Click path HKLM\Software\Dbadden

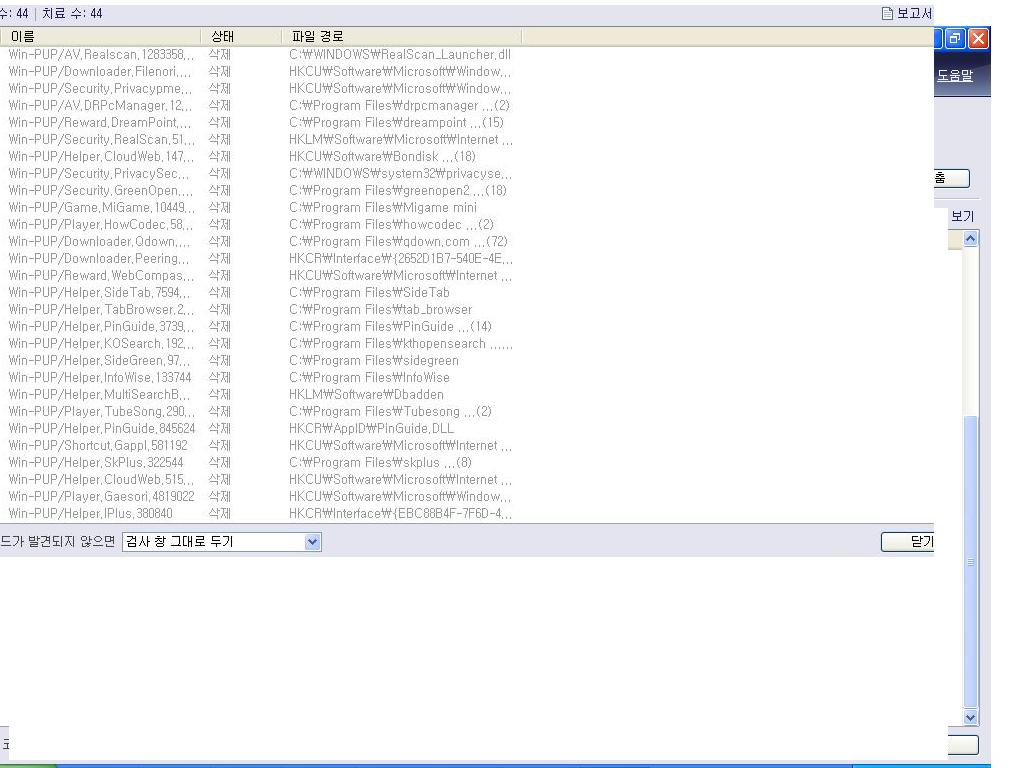[366, 394]
